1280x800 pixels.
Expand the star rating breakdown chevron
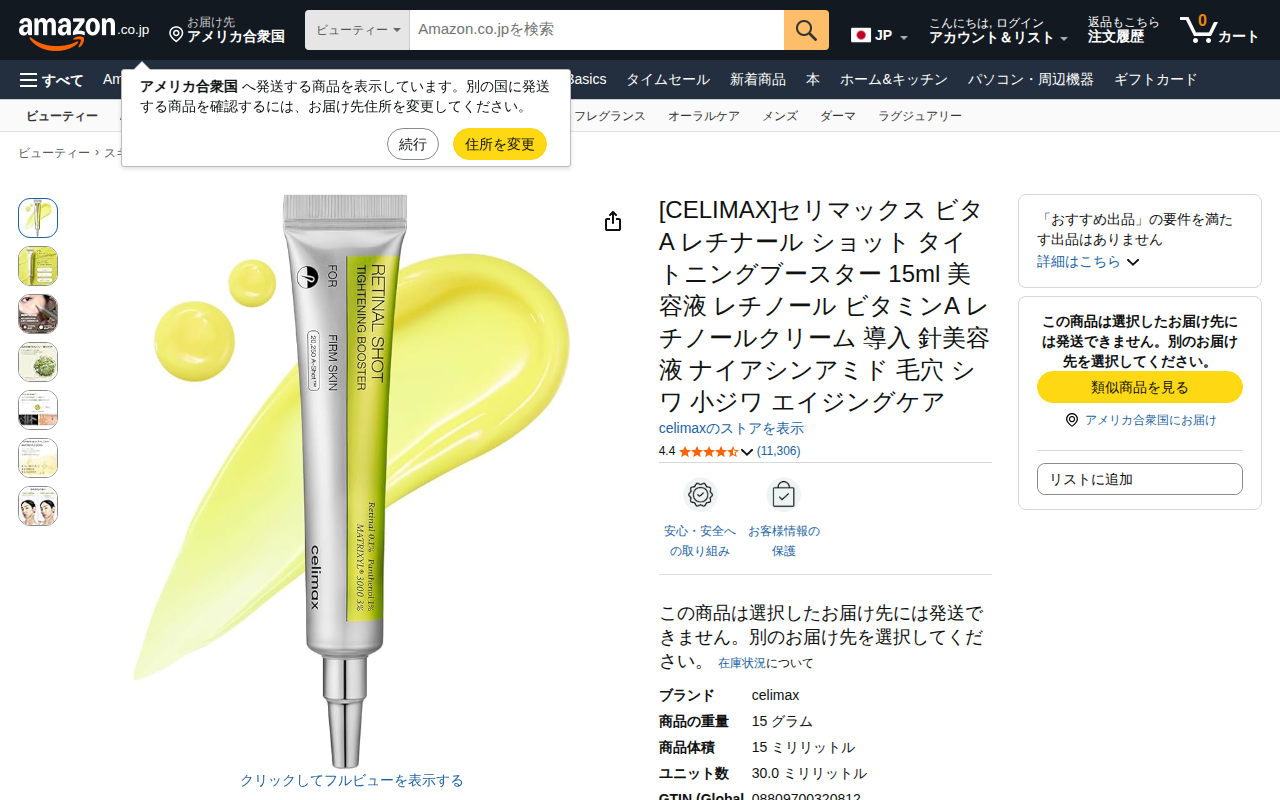click(746, 452)
